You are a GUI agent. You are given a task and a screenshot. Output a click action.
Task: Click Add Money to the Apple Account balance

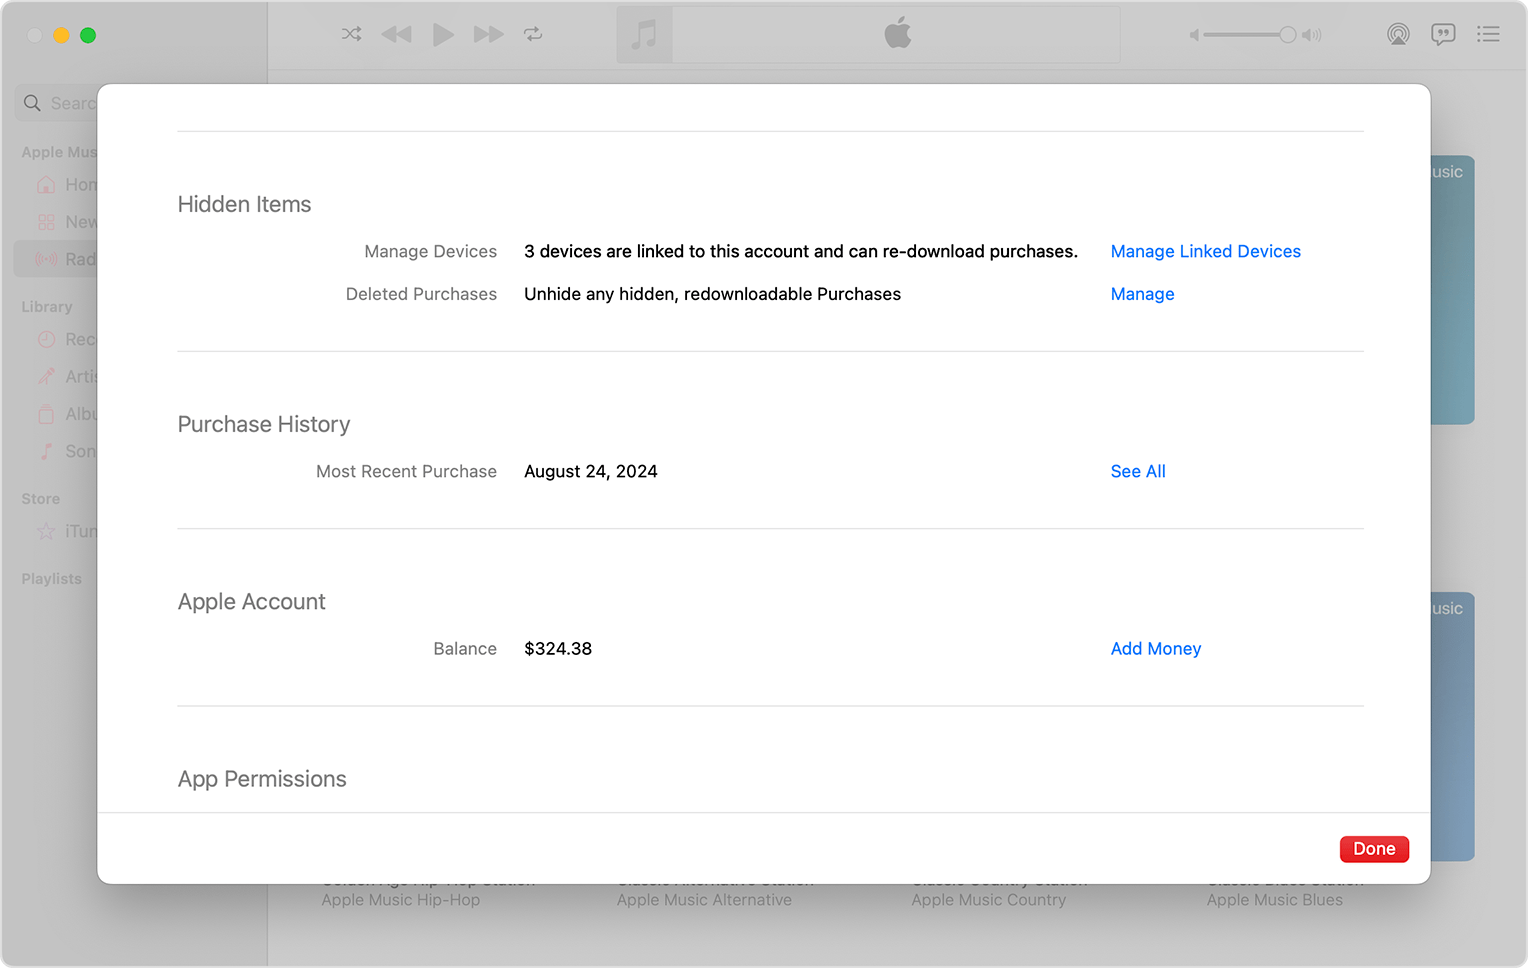1155,648
